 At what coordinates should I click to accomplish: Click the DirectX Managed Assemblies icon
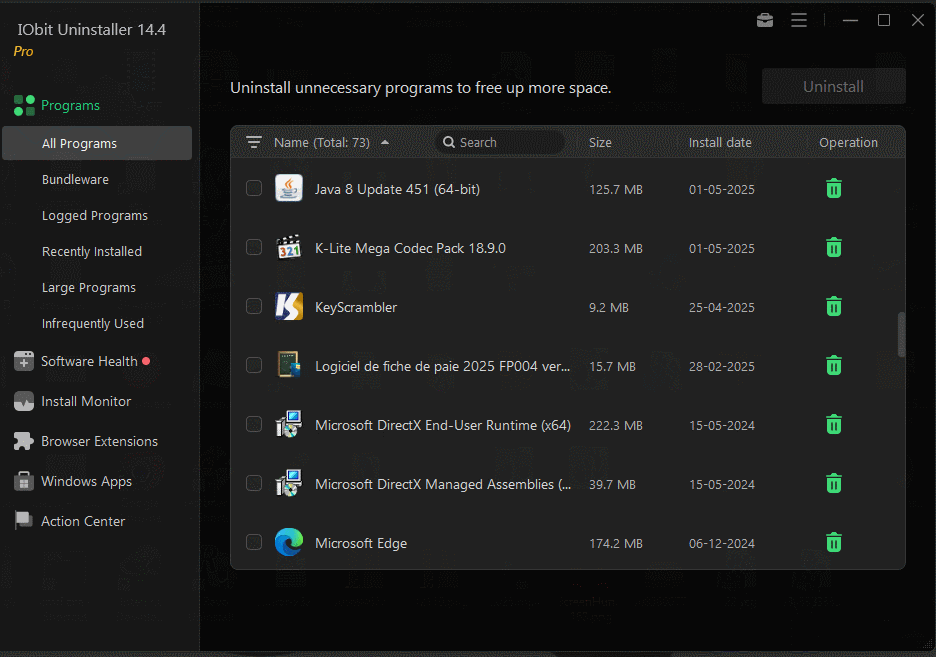289,483
